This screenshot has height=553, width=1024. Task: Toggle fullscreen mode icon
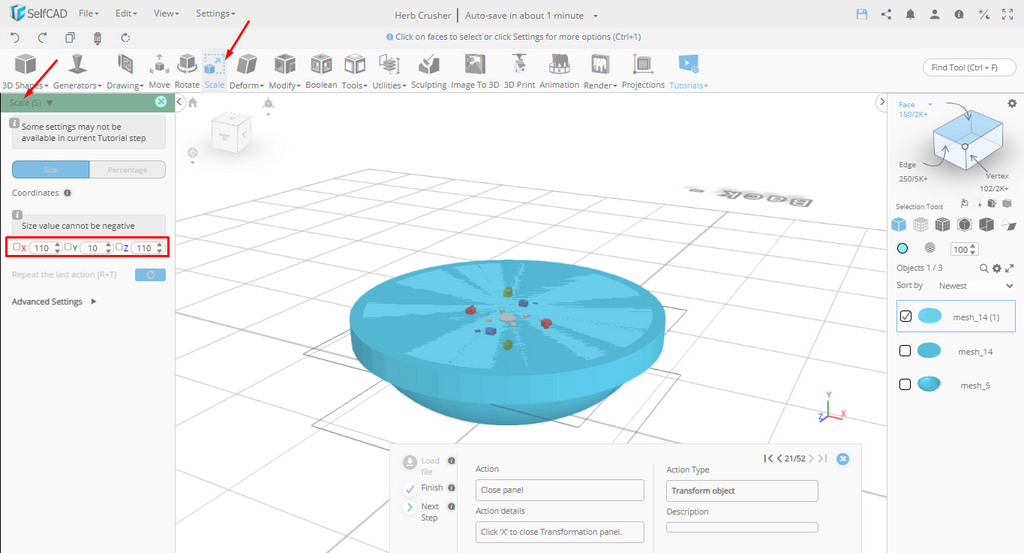1008,14
